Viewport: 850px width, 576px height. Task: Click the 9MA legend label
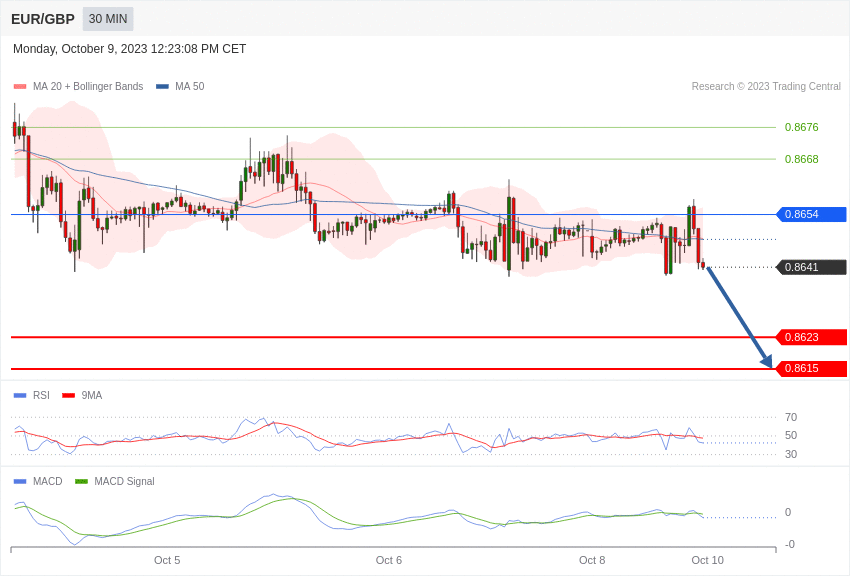92,396
